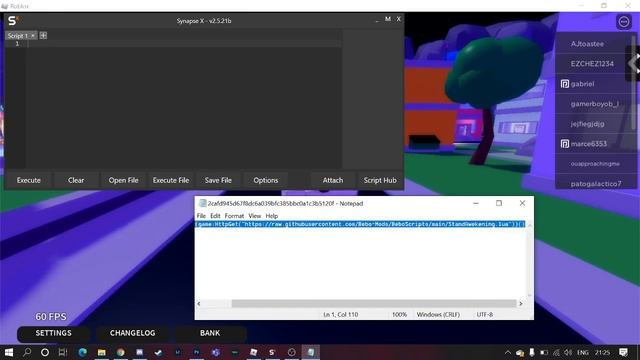Screen dimensions: 640x360
Task: Click Execute in Synapse X
Action: coord(29,180)
